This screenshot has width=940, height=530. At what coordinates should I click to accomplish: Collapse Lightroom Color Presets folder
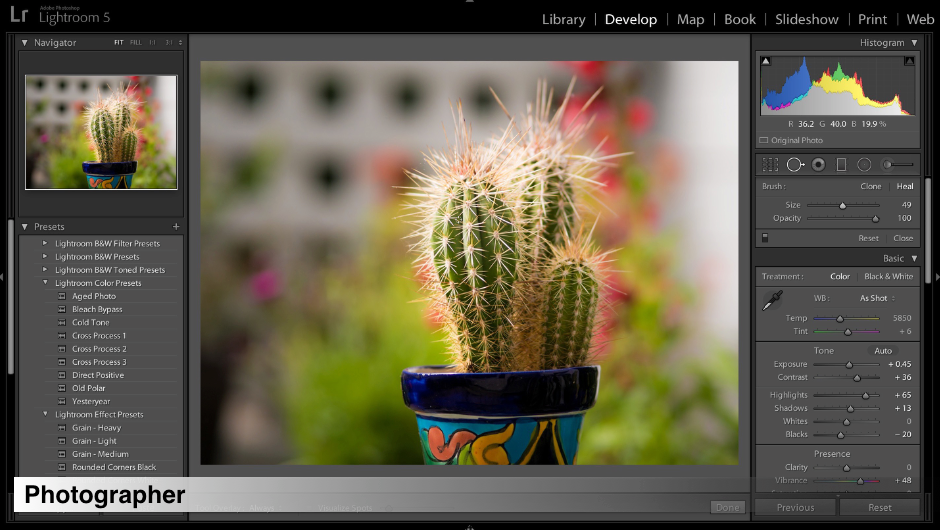pos(45,282)
